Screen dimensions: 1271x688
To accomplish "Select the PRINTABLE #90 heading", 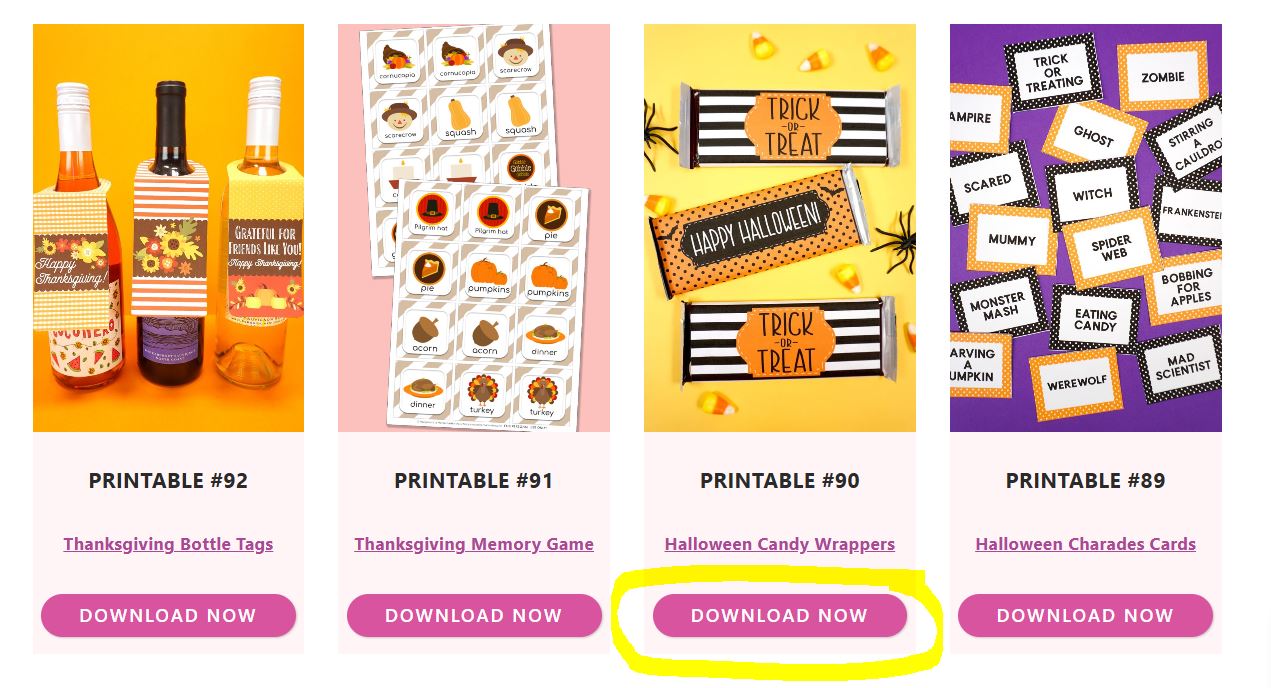I will (x=780, y=481).
